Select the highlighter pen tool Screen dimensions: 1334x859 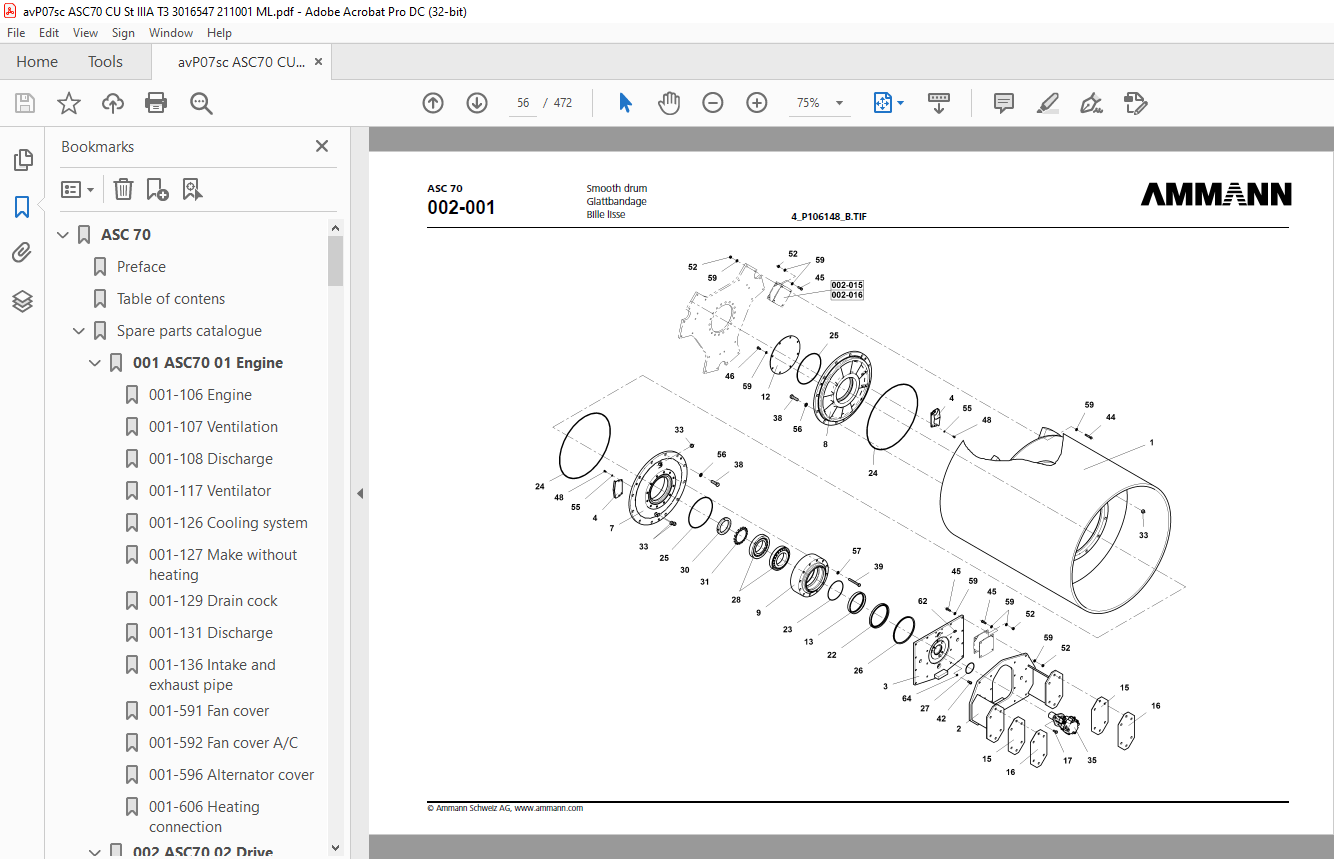click(x=1048, y=103)
